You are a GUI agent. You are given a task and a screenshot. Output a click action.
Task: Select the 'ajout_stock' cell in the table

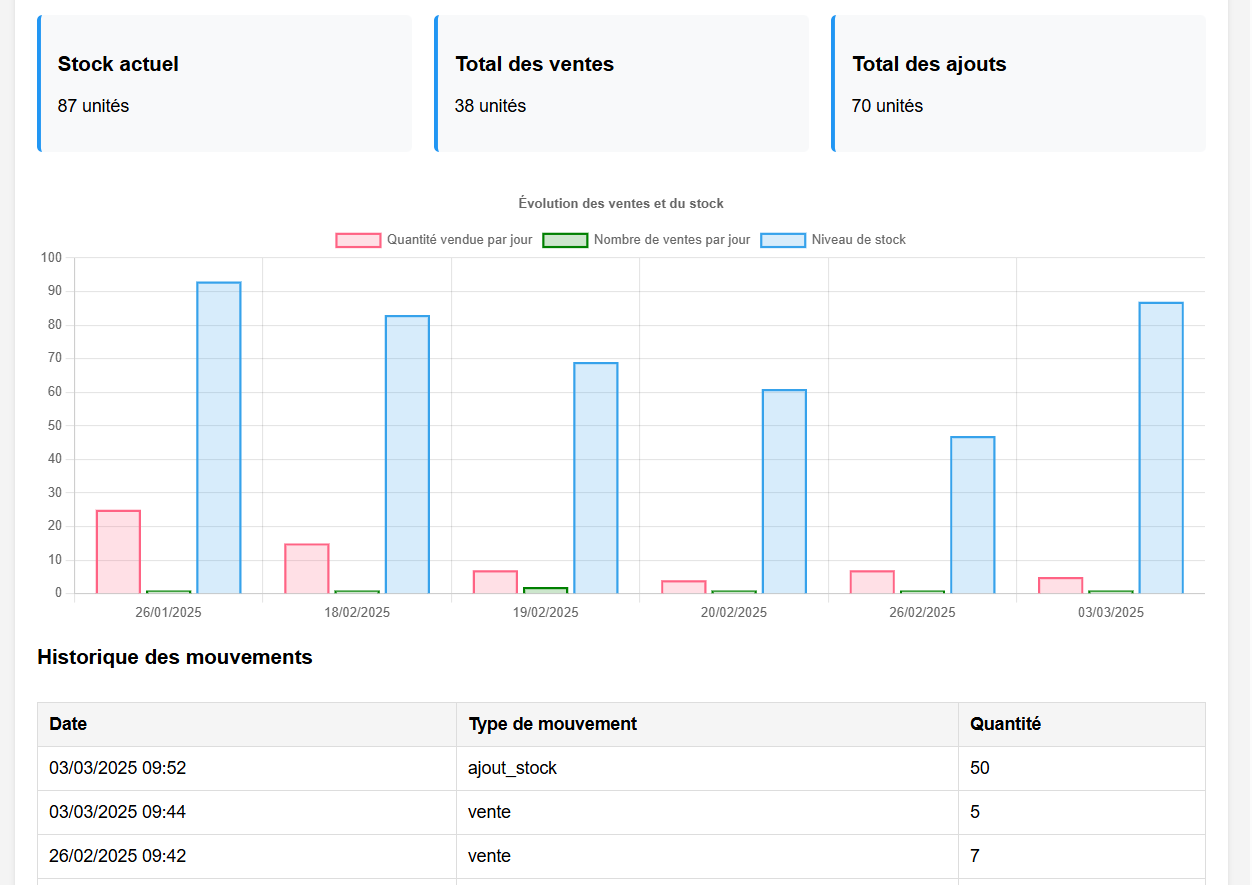[x=512, y=768]
